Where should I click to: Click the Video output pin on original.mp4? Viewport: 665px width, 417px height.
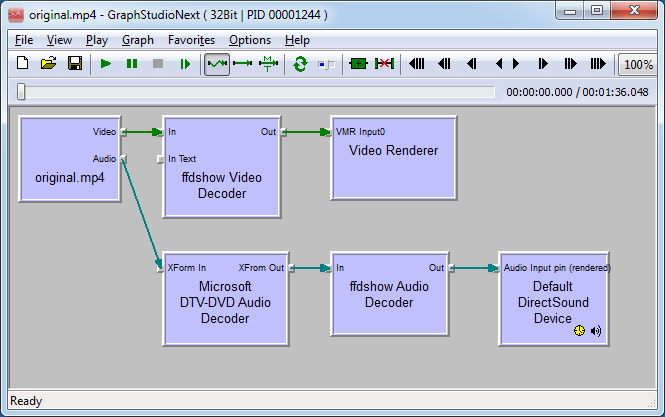pos(123,132)
